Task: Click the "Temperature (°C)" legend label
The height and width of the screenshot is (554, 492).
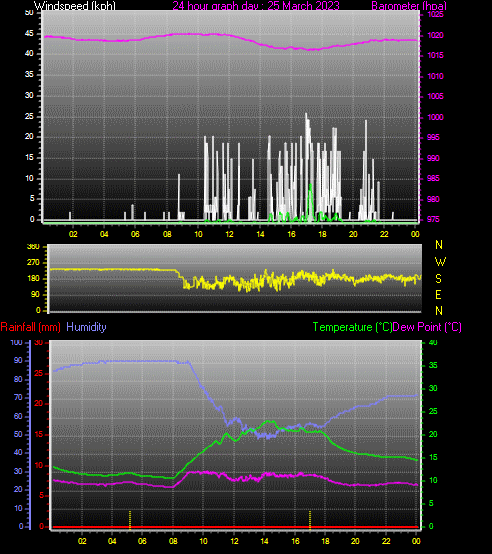Action: [352, 327]
